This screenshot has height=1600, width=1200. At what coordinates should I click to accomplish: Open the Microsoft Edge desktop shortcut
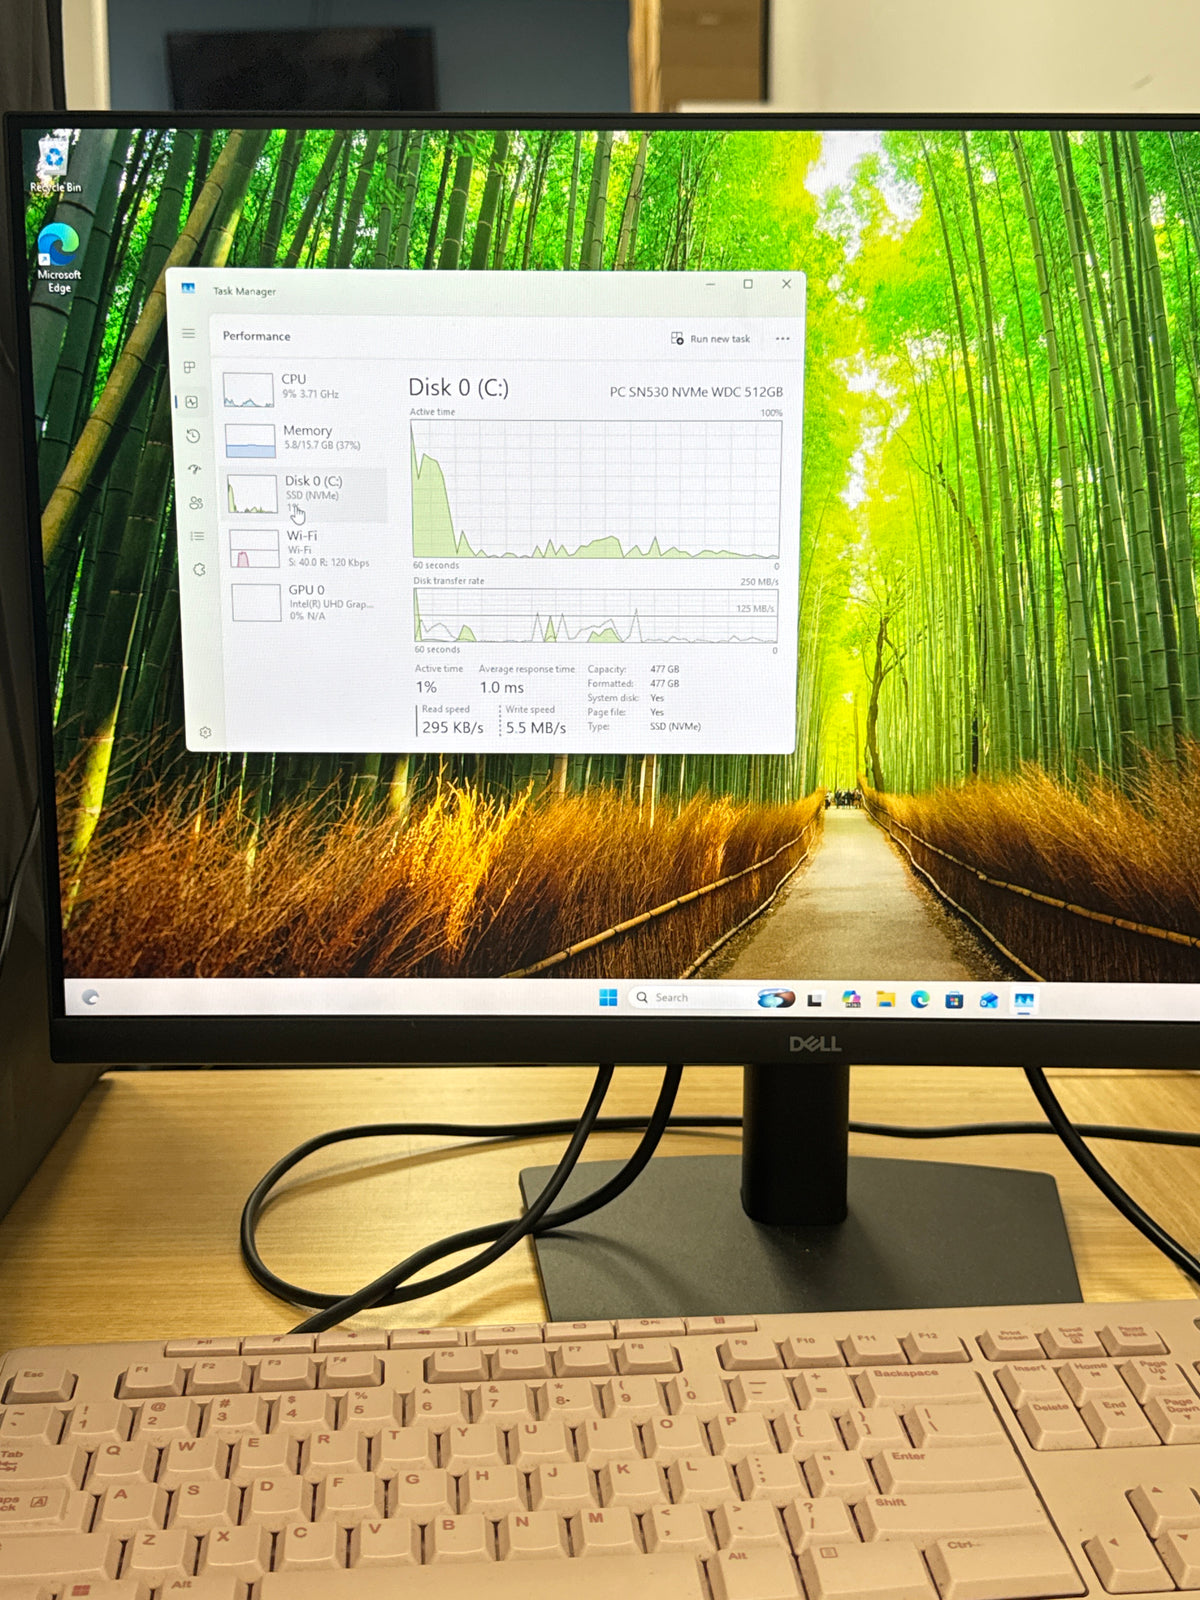coord(58,258)
